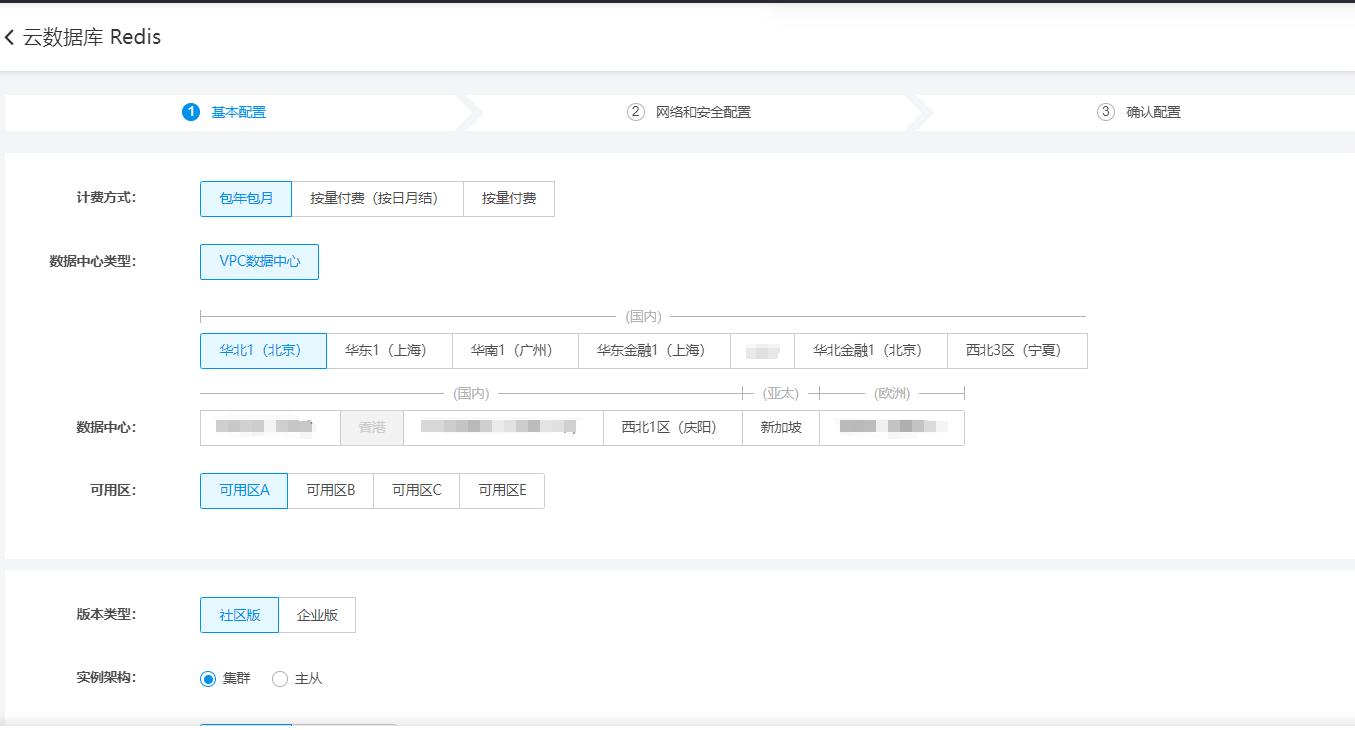
Task: Select 华东1（上海）region
Action: pyautogui.click(x=389, y=351)
